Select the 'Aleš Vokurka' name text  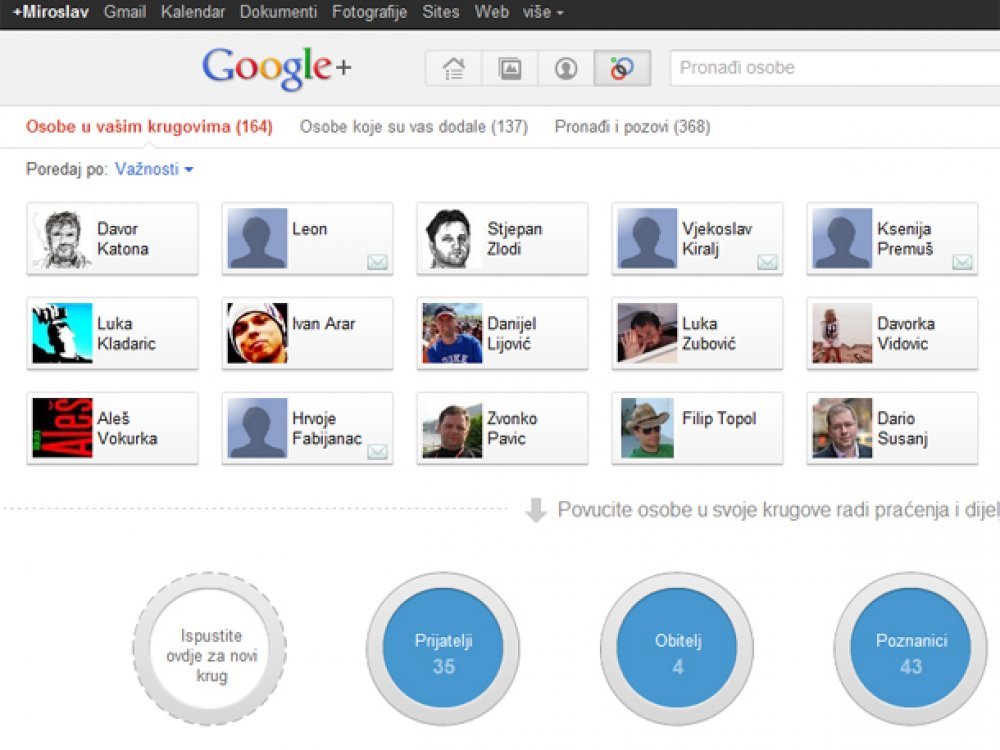(127, 429)
